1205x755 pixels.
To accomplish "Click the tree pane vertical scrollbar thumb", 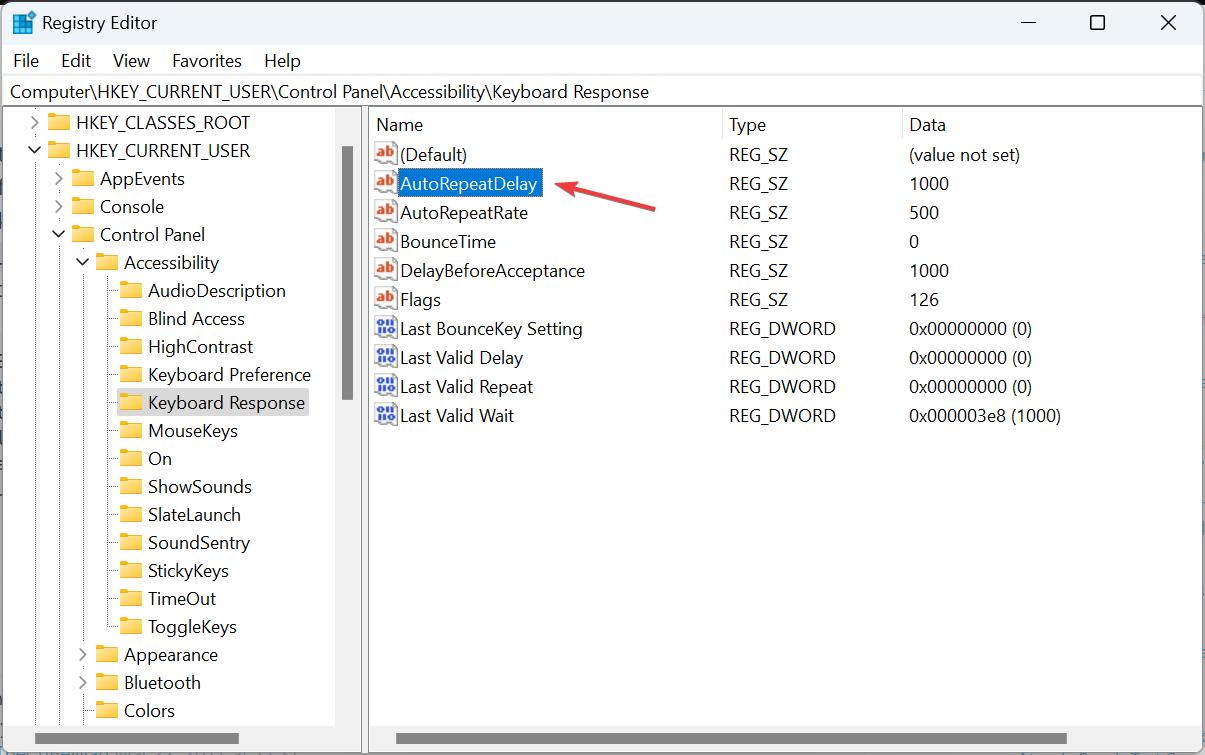I will (347, 272).
